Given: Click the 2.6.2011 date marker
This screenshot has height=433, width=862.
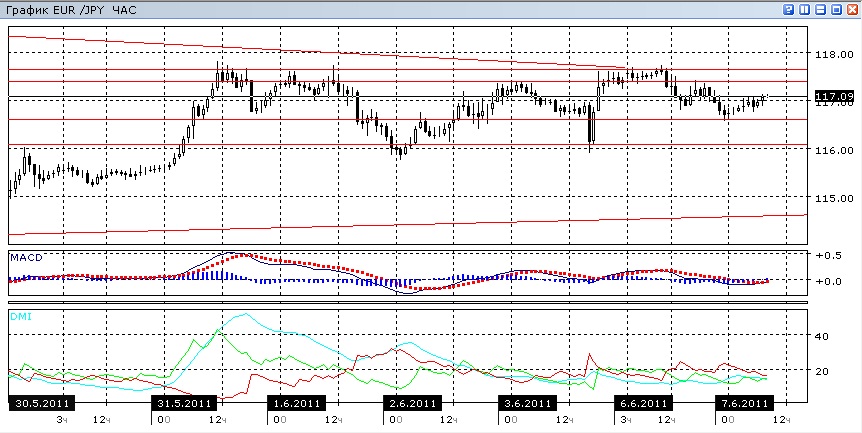Looking at the screenshot, I should pos(412,403).
